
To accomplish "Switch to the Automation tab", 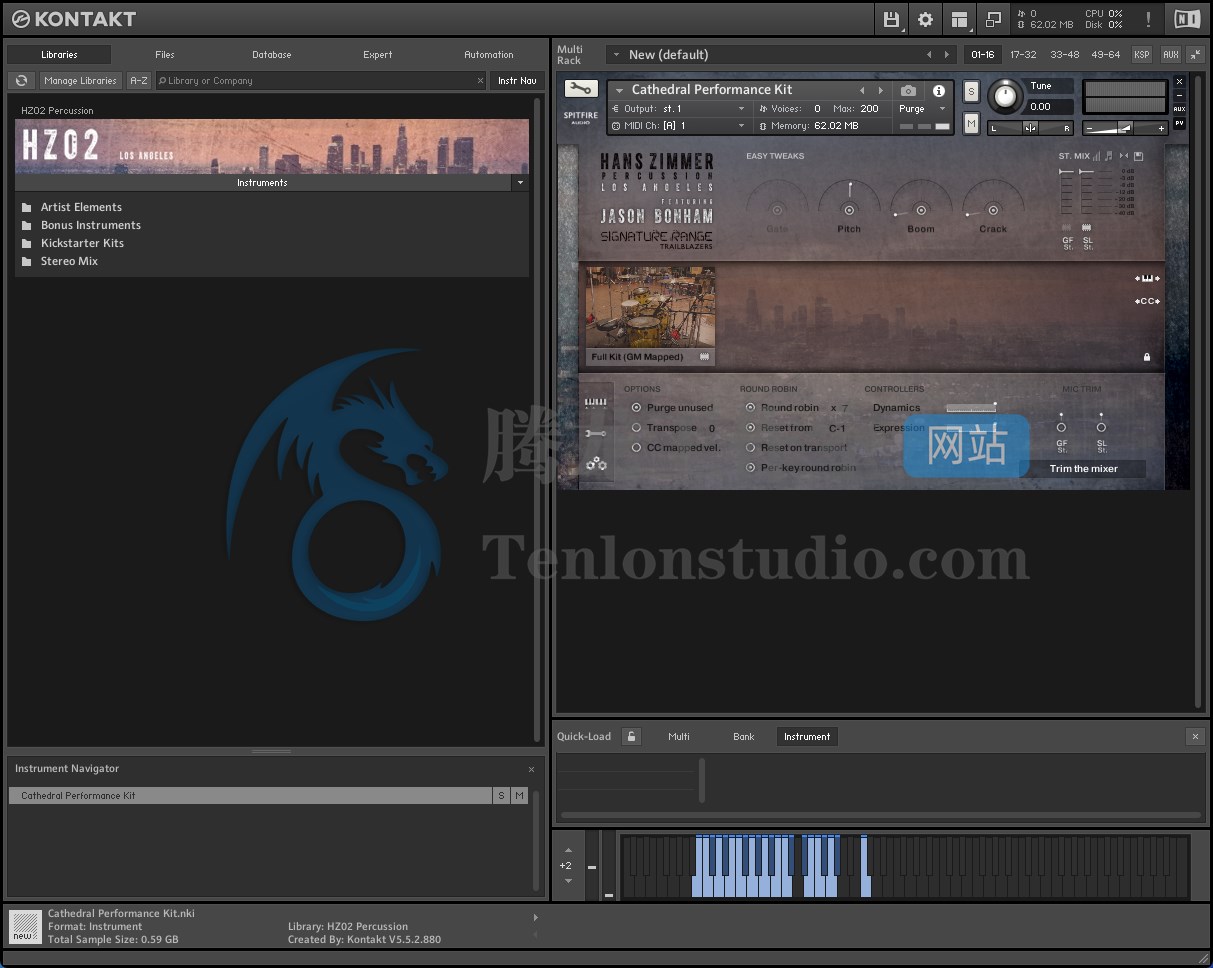I will (x=489, y=55).
